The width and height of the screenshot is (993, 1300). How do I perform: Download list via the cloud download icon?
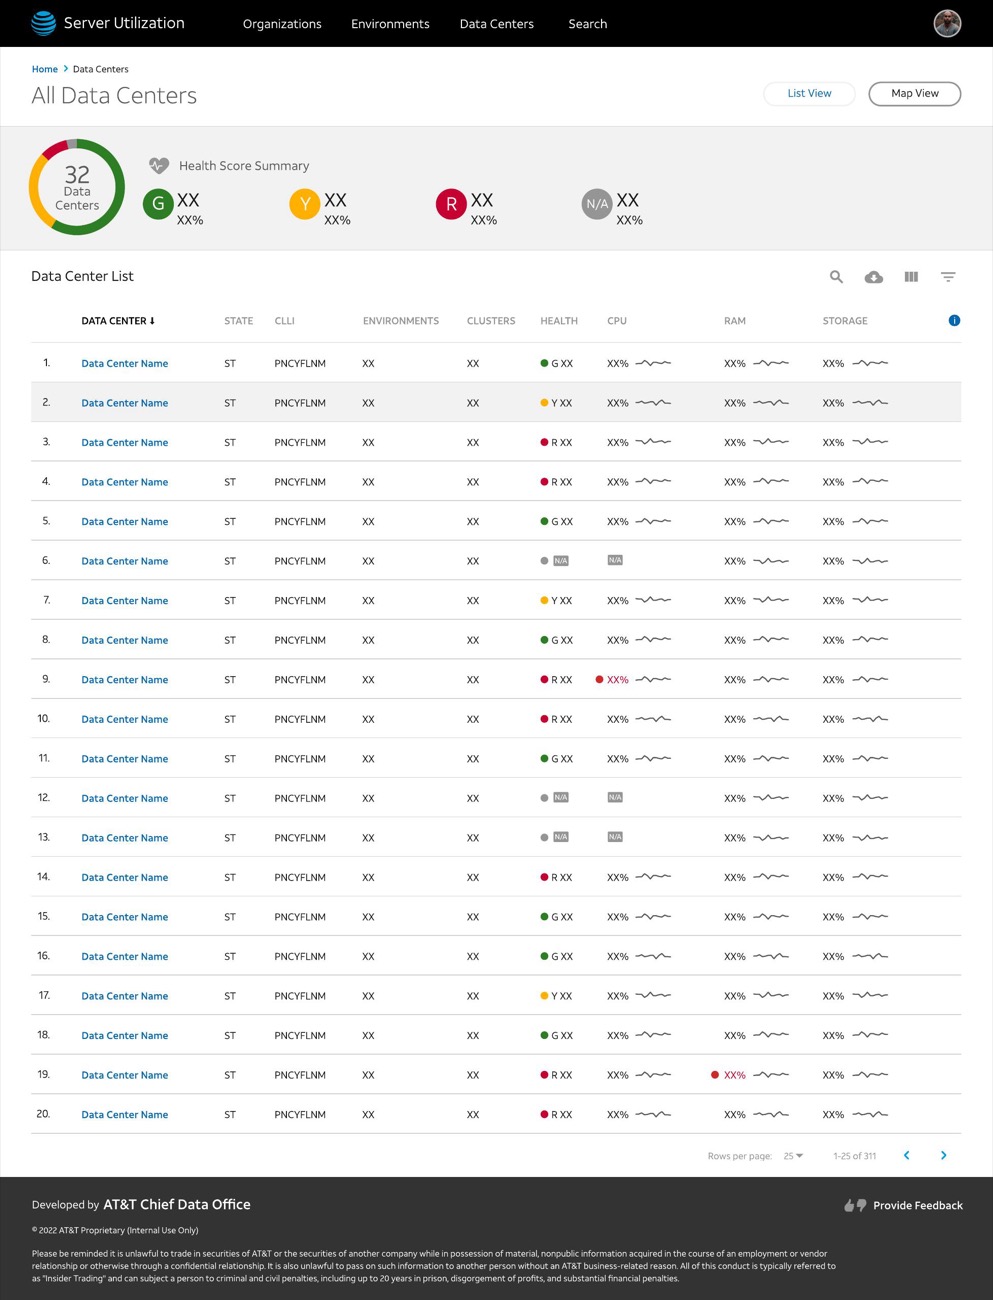873,277
